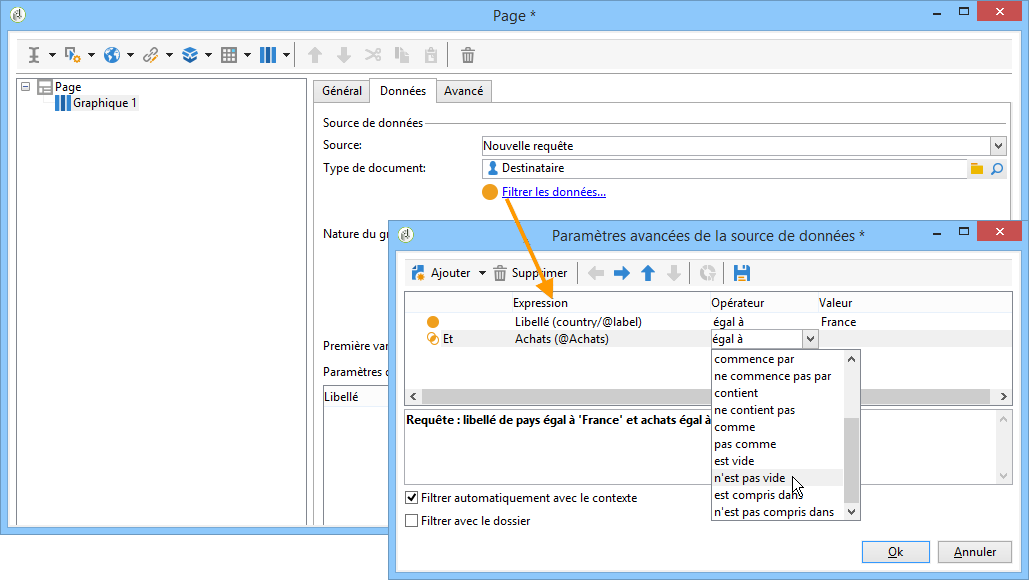Open the Filtrer les données link
The height and width of the screenshot is (580, 1032).
point(554,192)
